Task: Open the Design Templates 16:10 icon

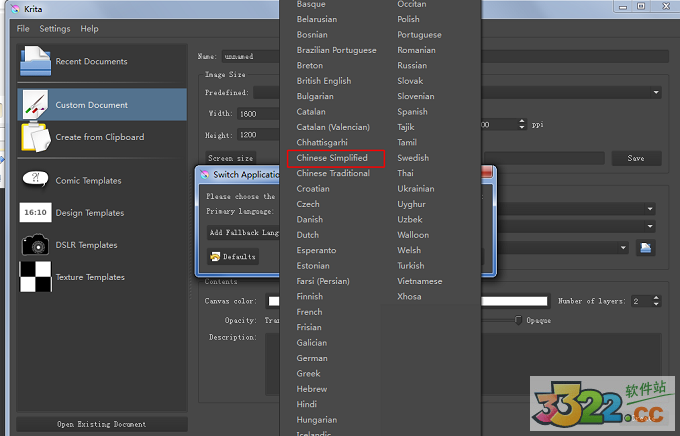Action: point(35,213)
